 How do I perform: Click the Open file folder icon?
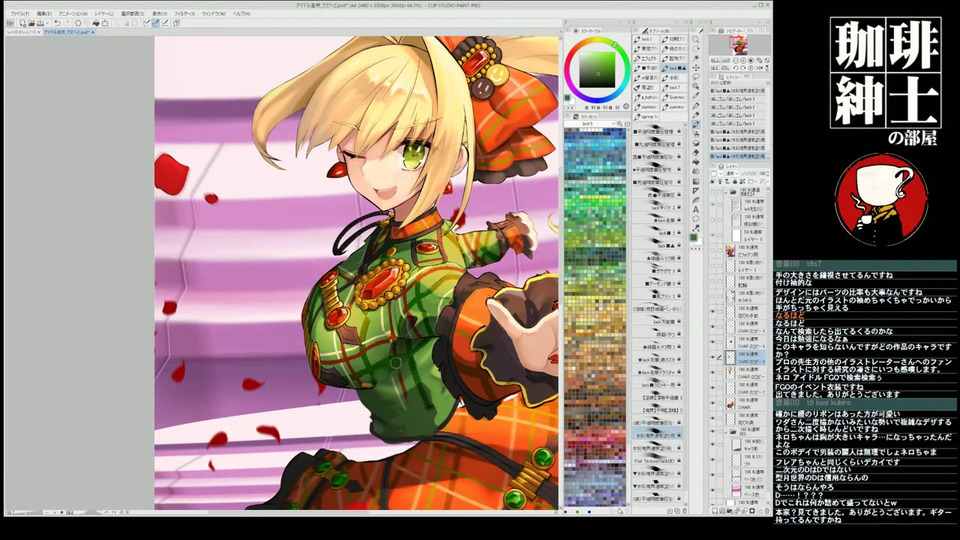point(31,23)
